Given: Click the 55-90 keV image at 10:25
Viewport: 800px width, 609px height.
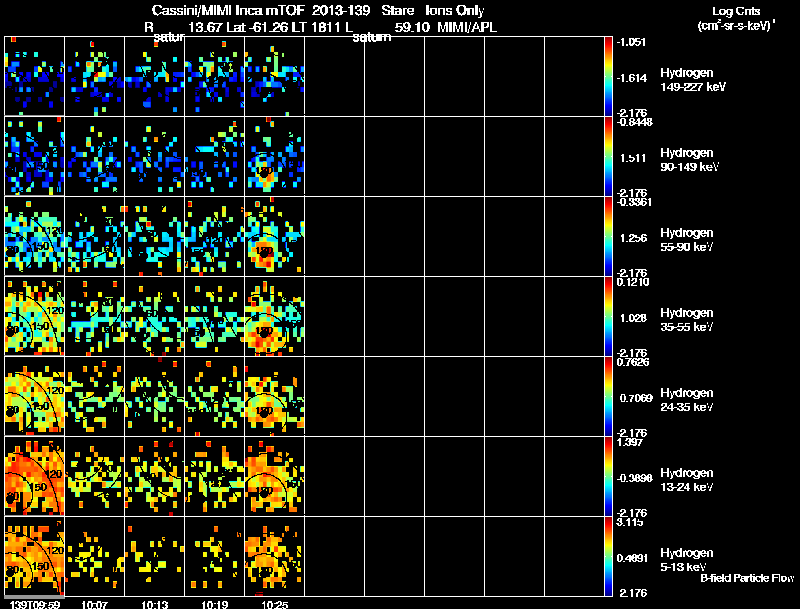Looking at the screenshot, I should click(x=274, y=236).
